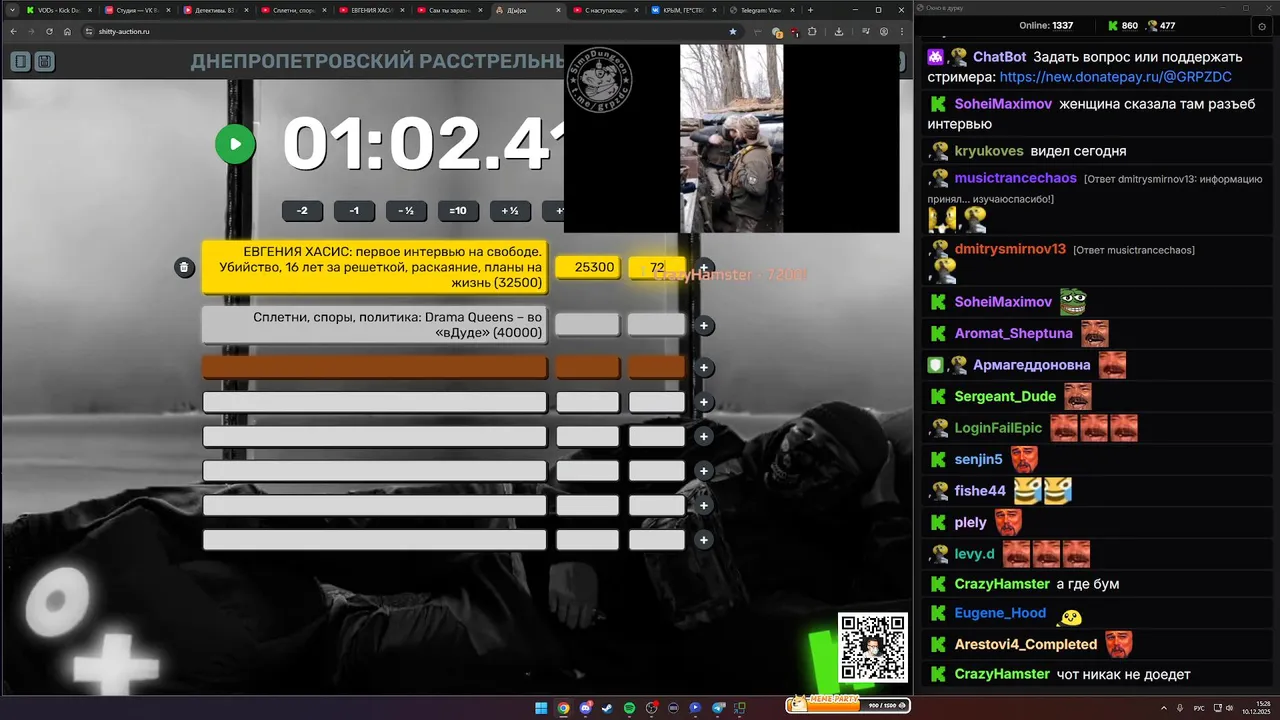This screenshot has width=1280, height=720.
Task: Set timer to ten with =10 button
Action: pos(458,211)
